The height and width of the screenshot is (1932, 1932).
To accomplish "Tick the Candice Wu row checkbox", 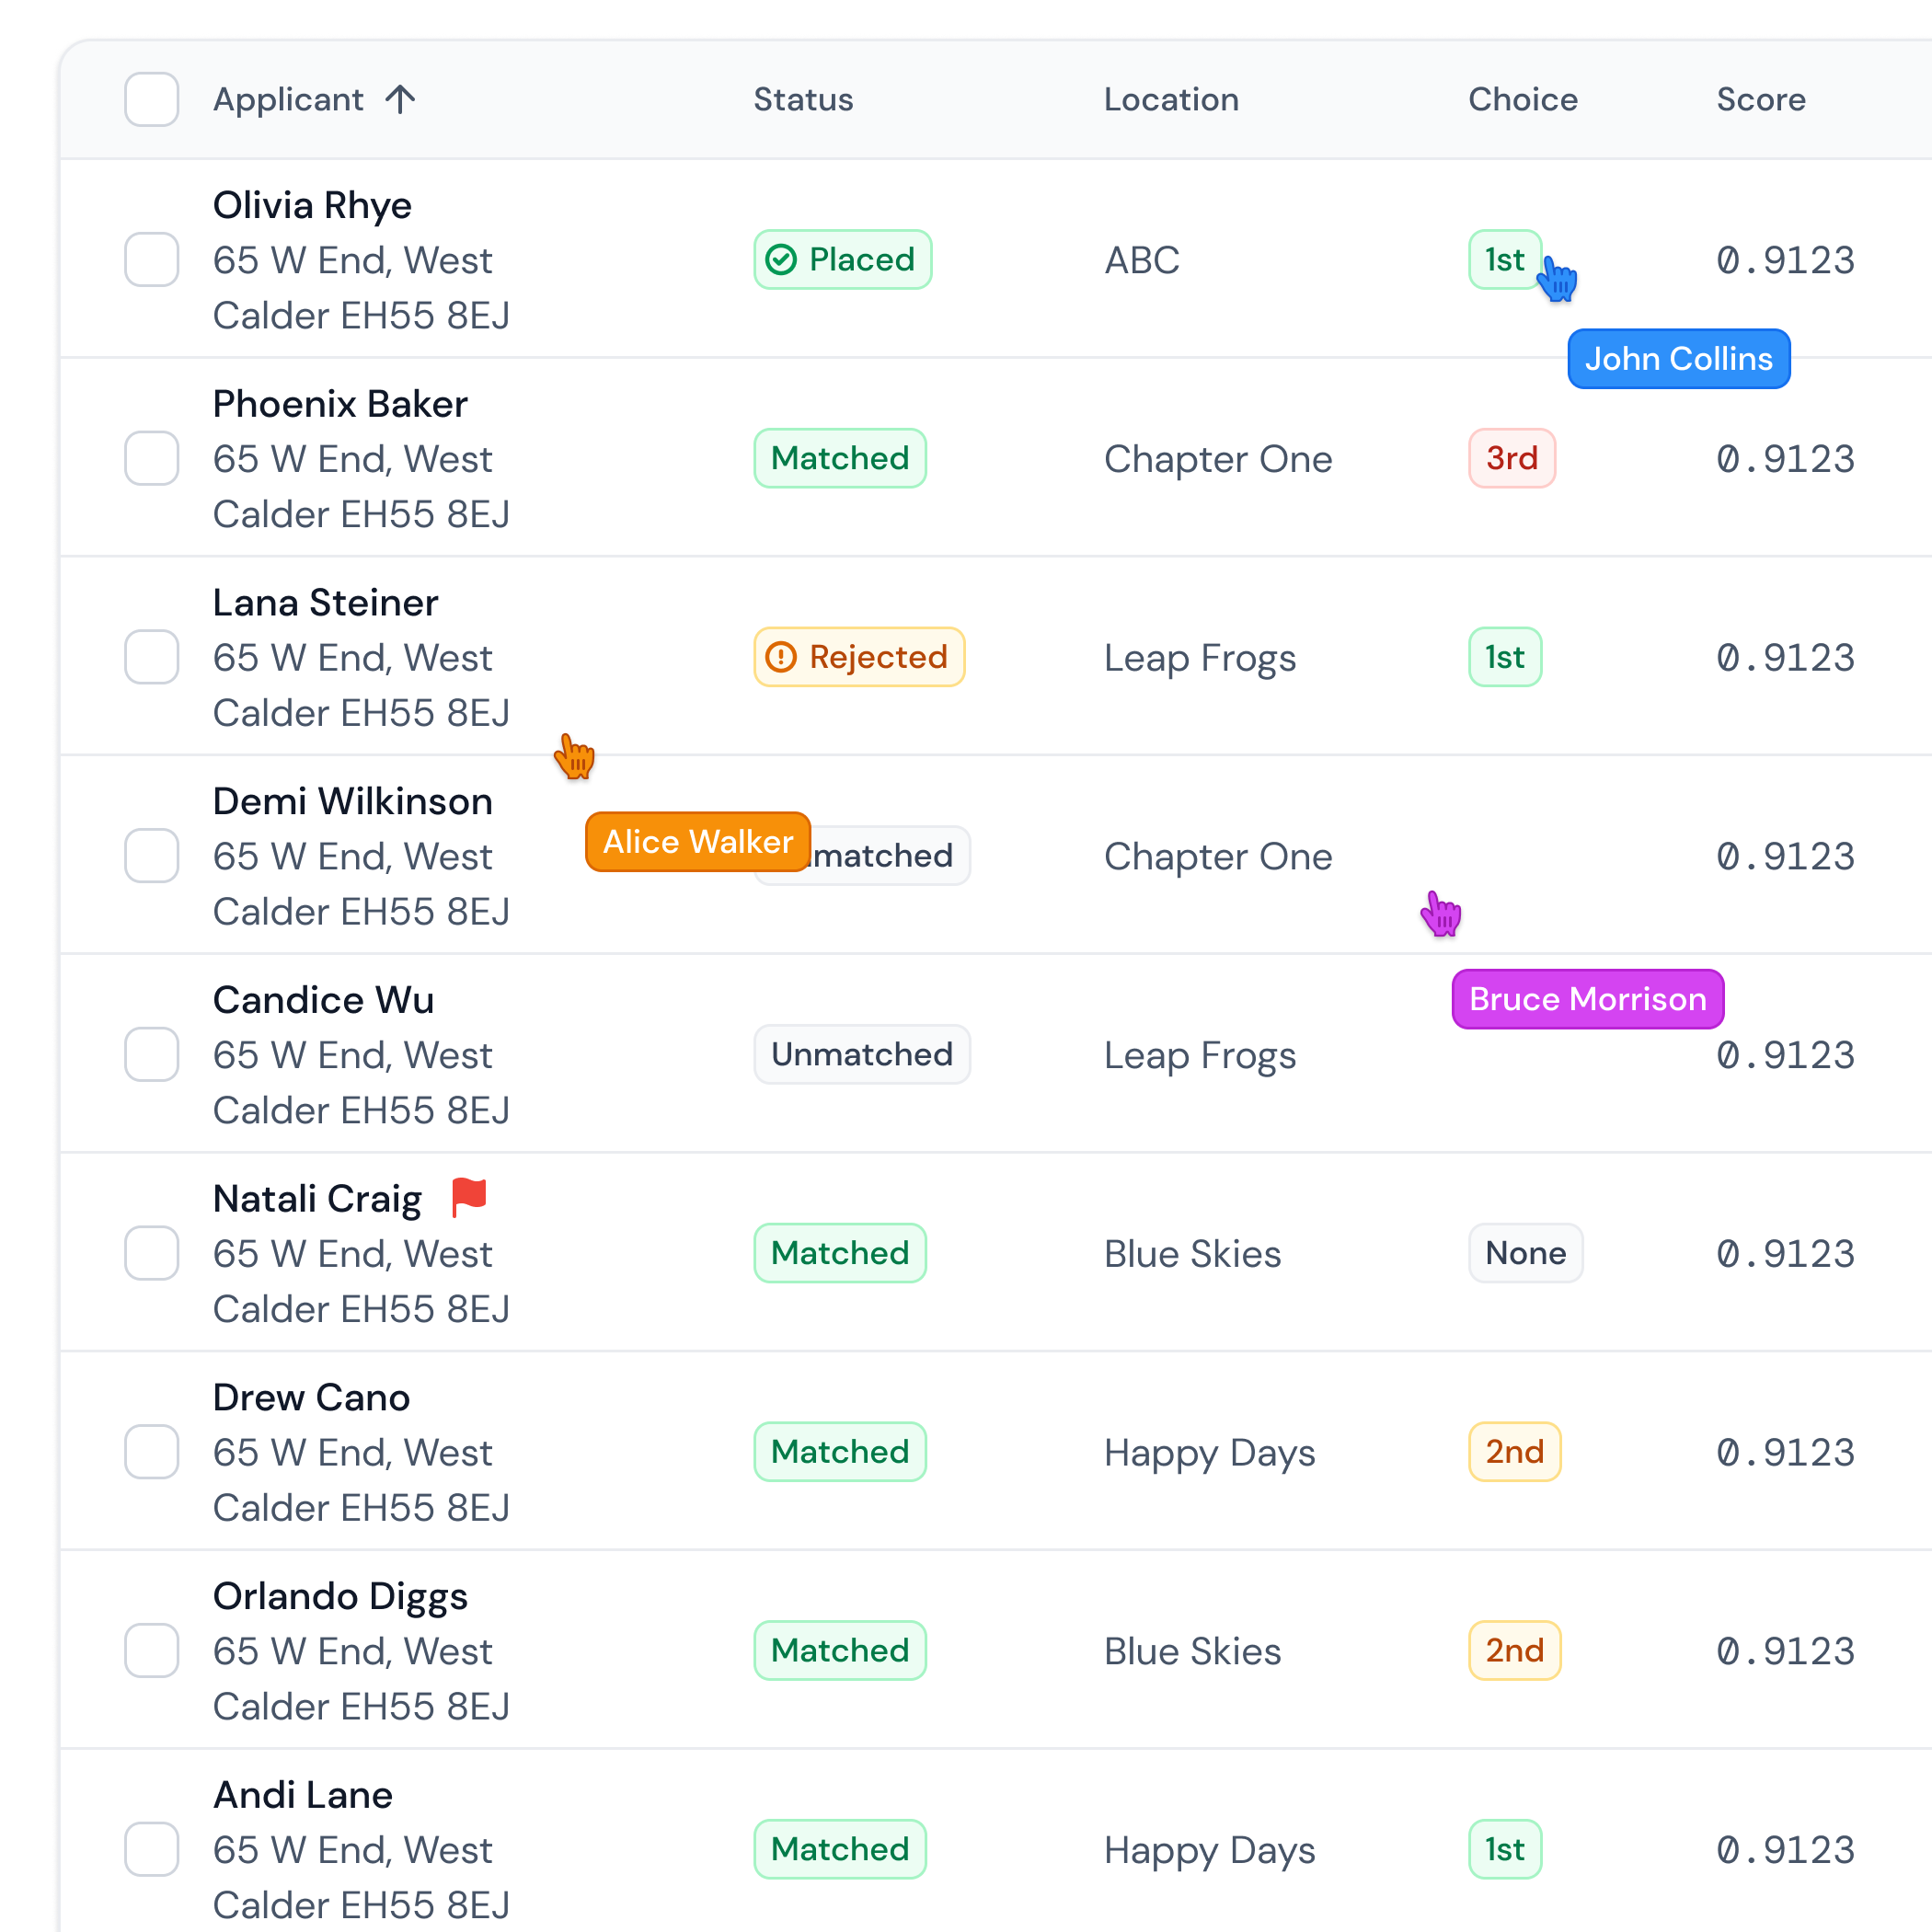I will point(152,1054).
